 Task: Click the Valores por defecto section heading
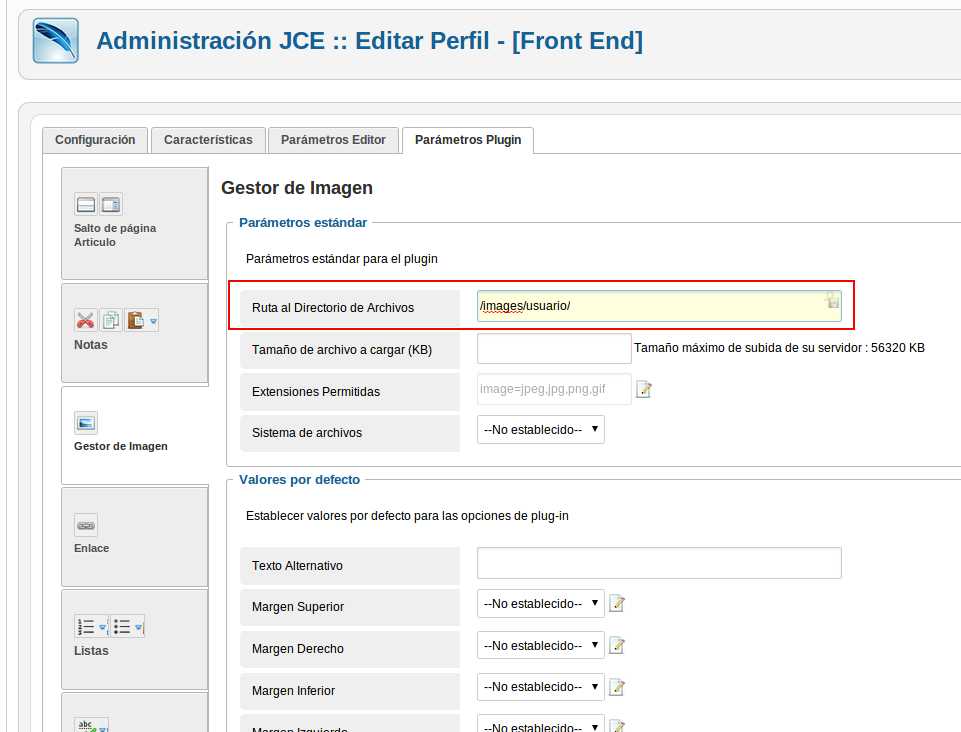(299, 479)
